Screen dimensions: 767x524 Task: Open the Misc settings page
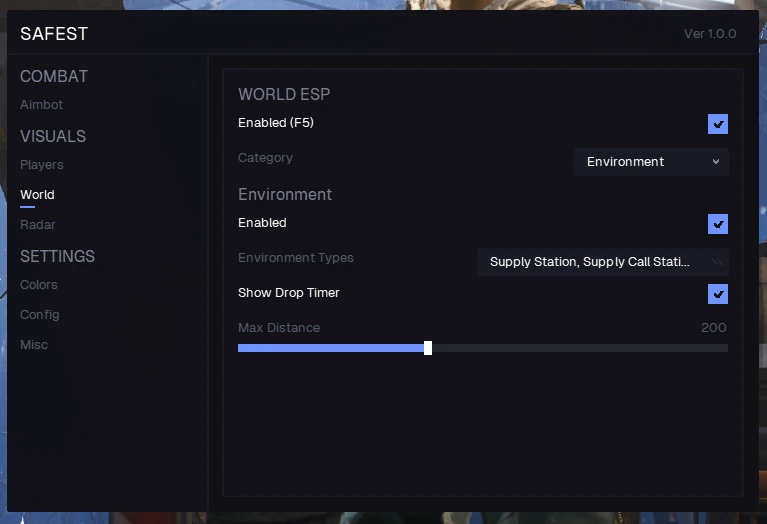[x=34, y=344]
